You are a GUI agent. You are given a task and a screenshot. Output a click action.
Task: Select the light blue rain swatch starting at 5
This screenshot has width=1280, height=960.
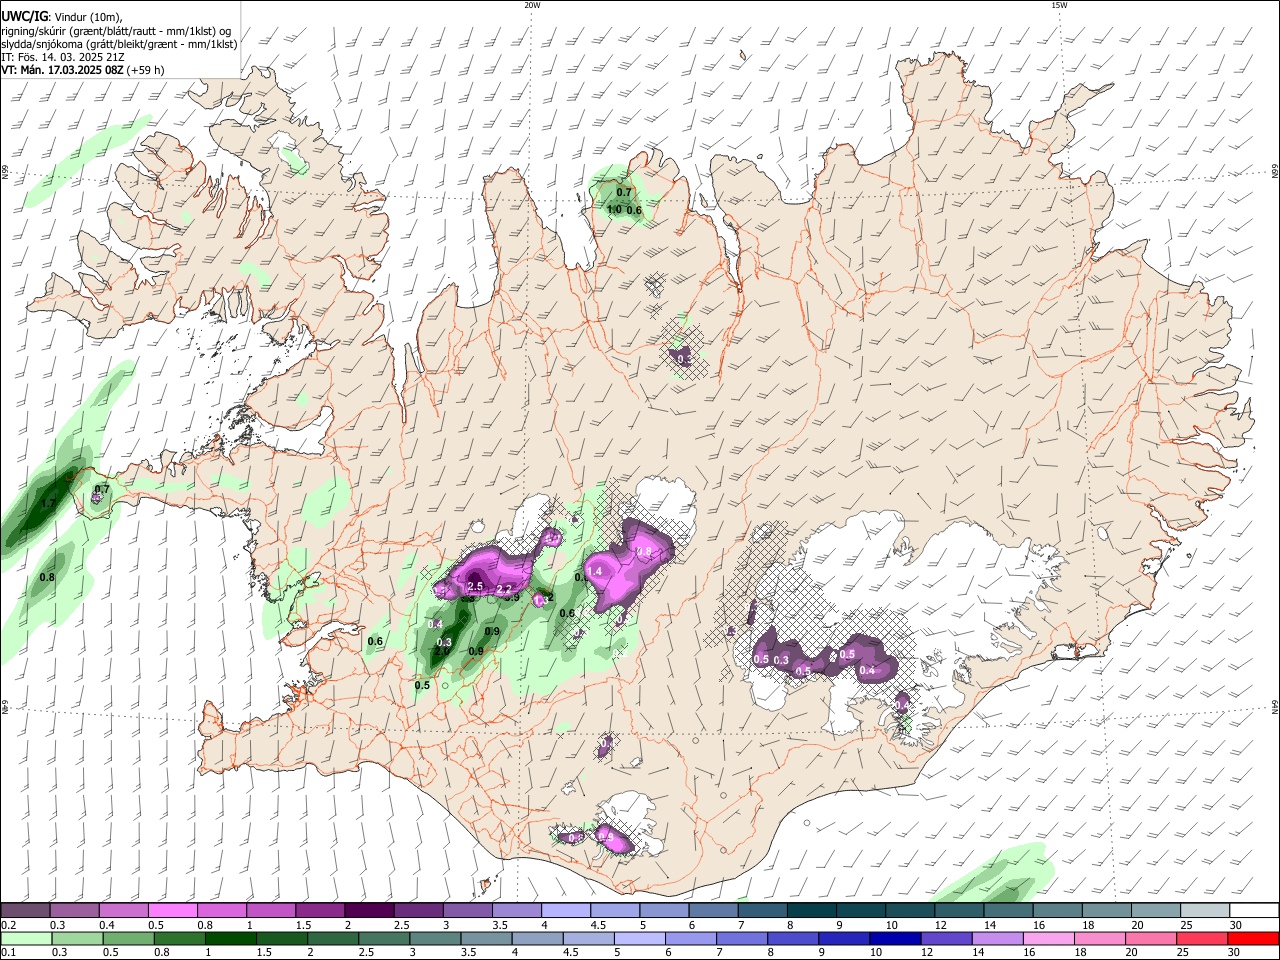click(x=640, y=938)
